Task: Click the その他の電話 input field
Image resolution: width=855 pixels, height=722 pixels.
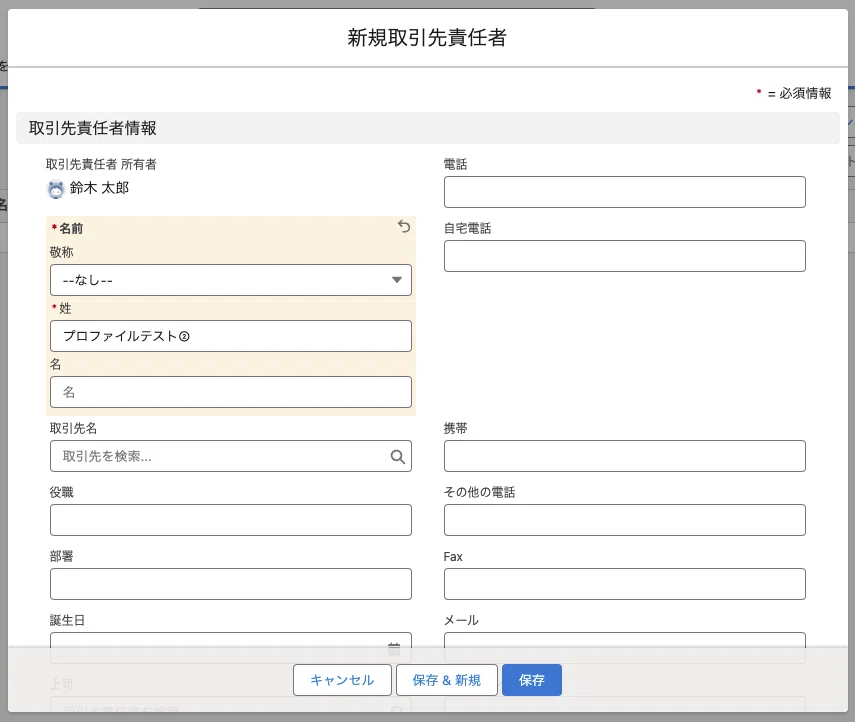Action: click(624, 520)
